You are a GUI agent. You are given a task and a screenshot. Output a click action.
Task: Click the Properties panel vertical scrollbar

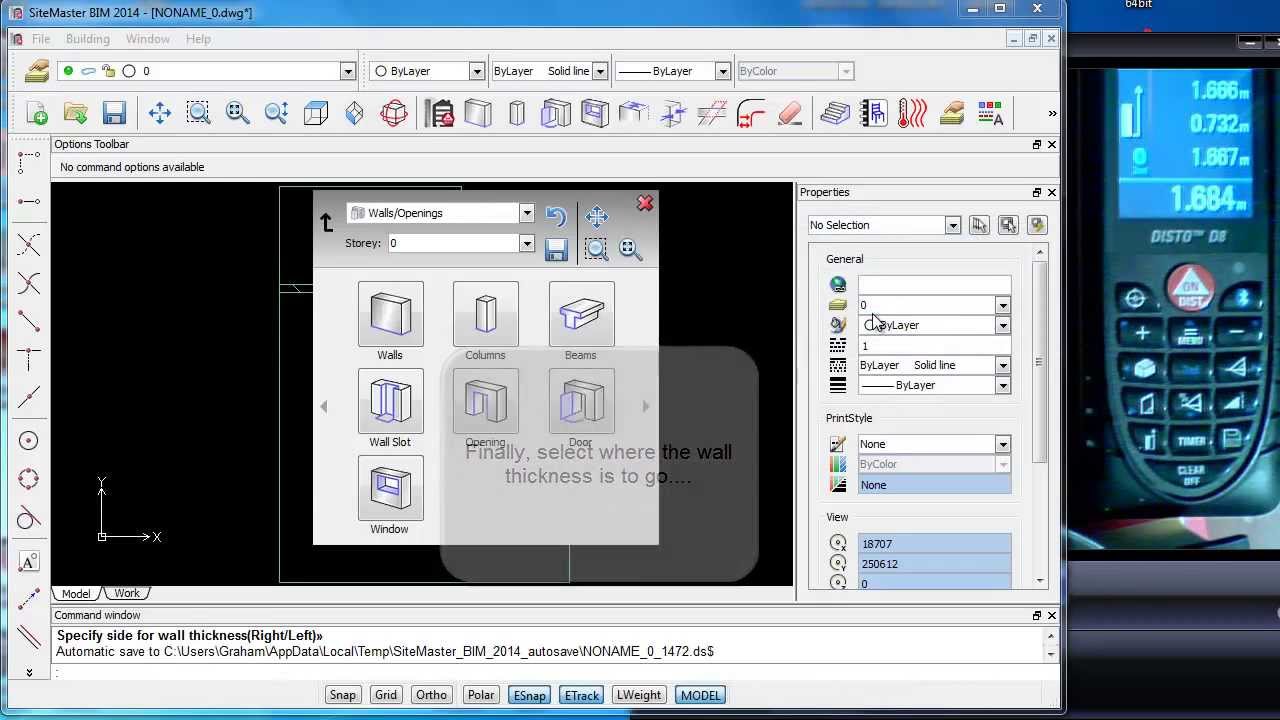click(1040, 360)
